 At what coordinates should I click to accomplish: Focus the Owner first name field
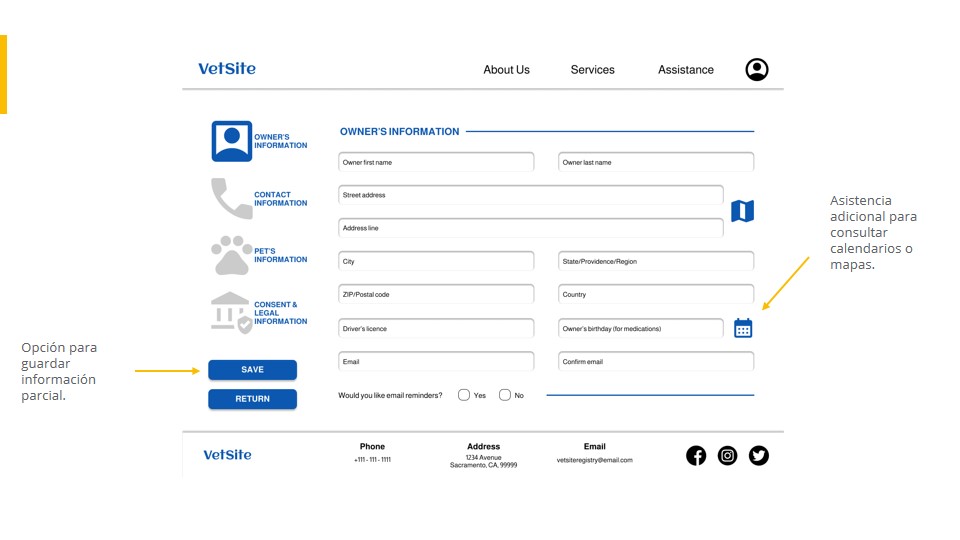click(x=436, y=162)
